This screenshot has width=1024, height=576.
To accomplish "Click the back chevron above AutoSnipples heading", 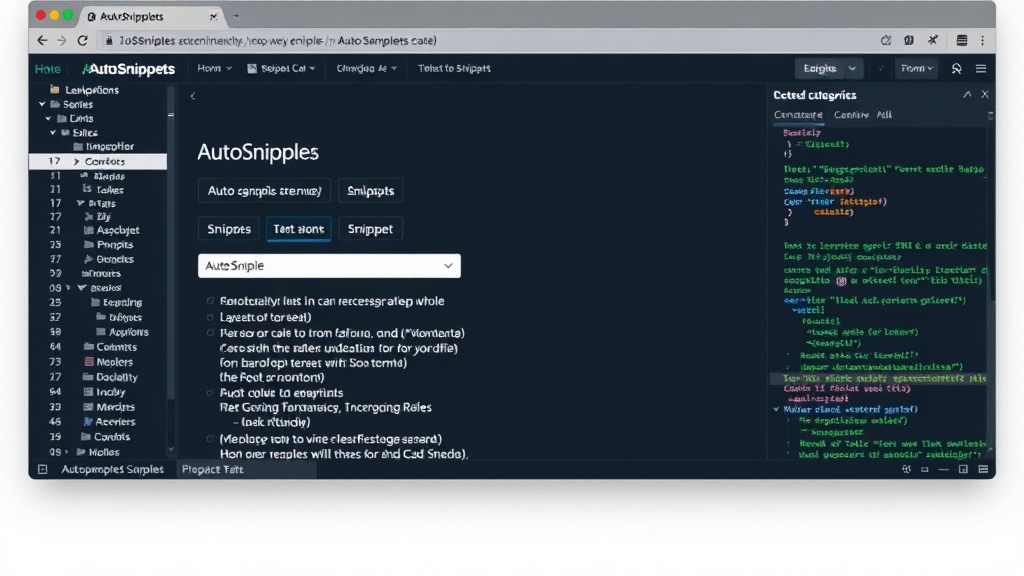I will pyautogui.click(x=193, y=96).
